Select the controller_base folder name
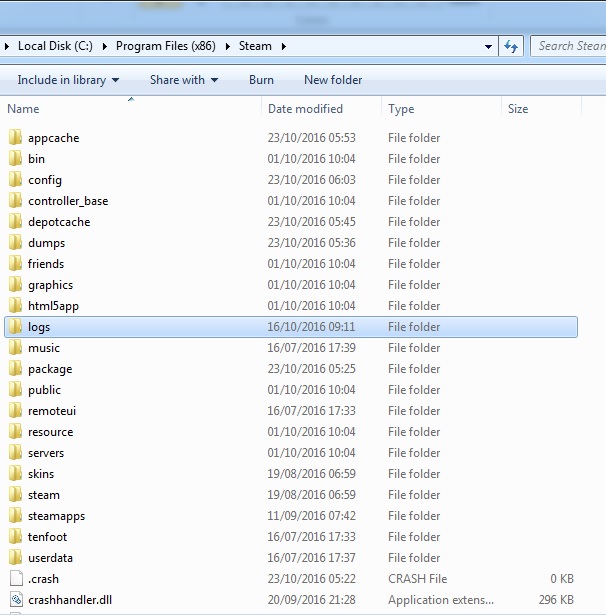Image resolution: width=606 pixels, height=615 pixels. [x=68, y=201]
